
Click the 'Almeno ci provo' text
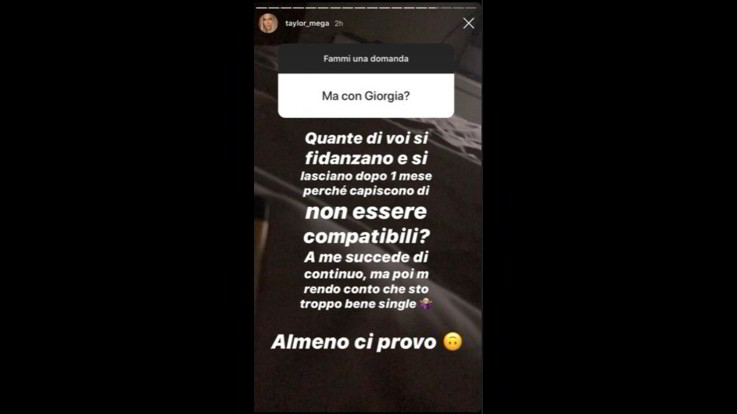[x=353, y=342]
